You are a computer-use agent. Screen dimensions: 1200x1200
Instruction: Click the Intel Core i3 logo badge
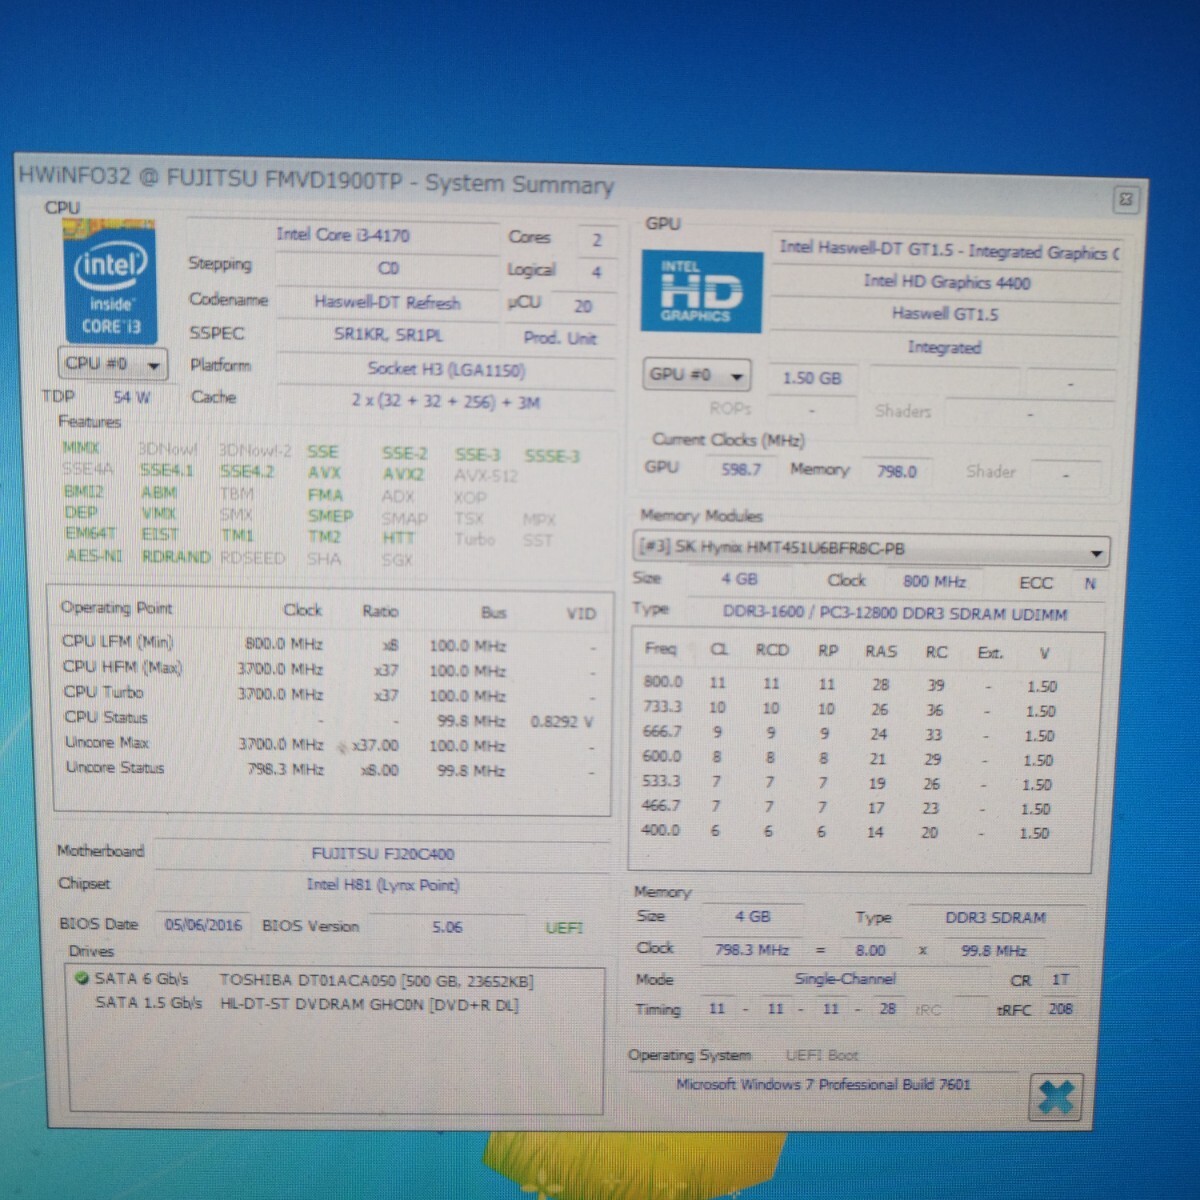[x=110, y=280]
